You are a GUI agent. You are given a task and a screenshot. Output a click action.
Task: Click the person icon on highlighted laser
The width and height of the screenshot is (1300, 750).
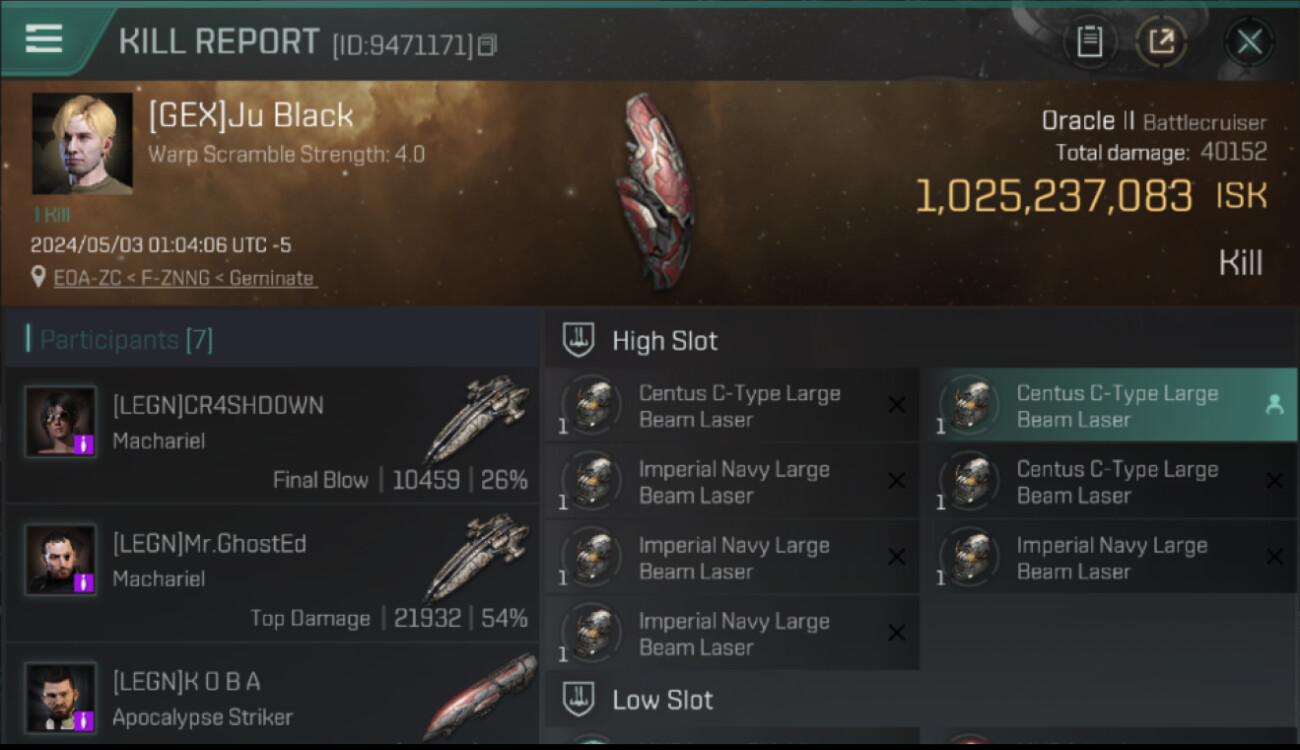pos(1274,405)
